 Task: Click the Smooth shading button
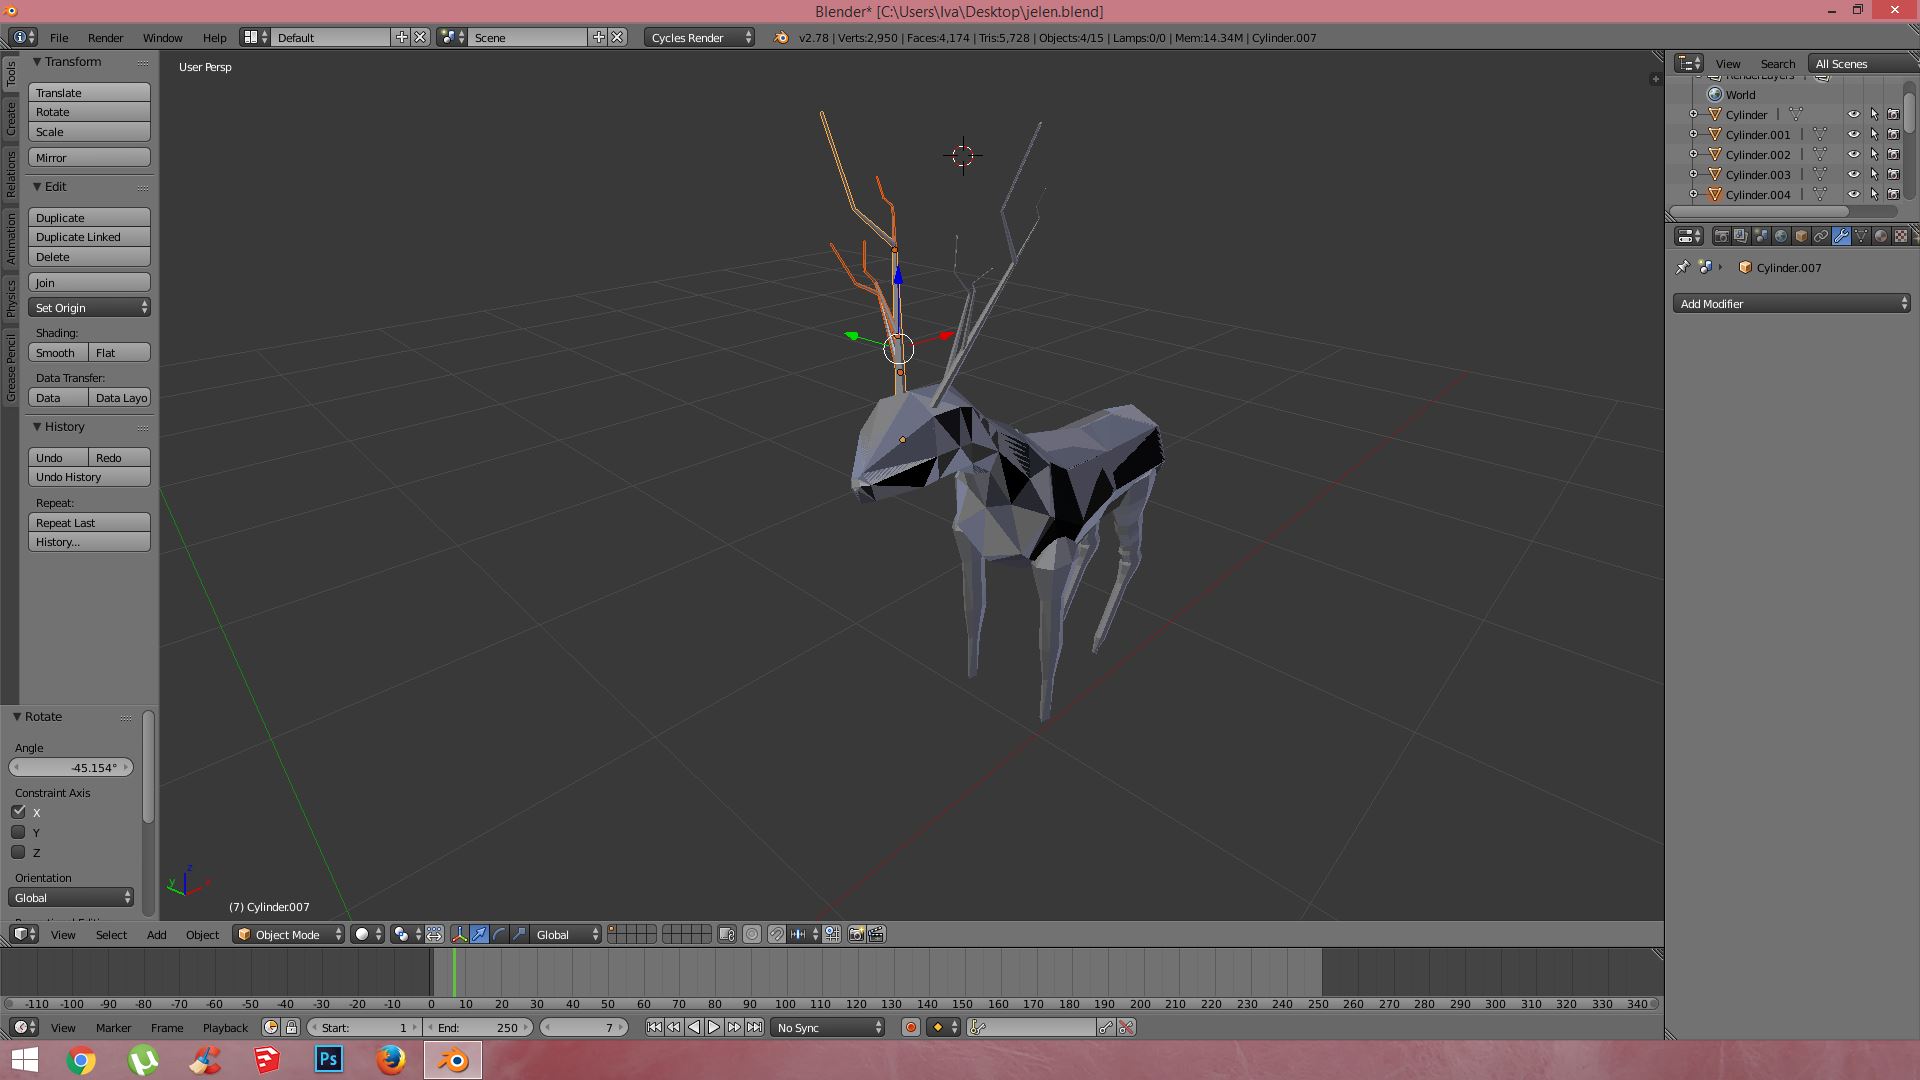point(57,352)
